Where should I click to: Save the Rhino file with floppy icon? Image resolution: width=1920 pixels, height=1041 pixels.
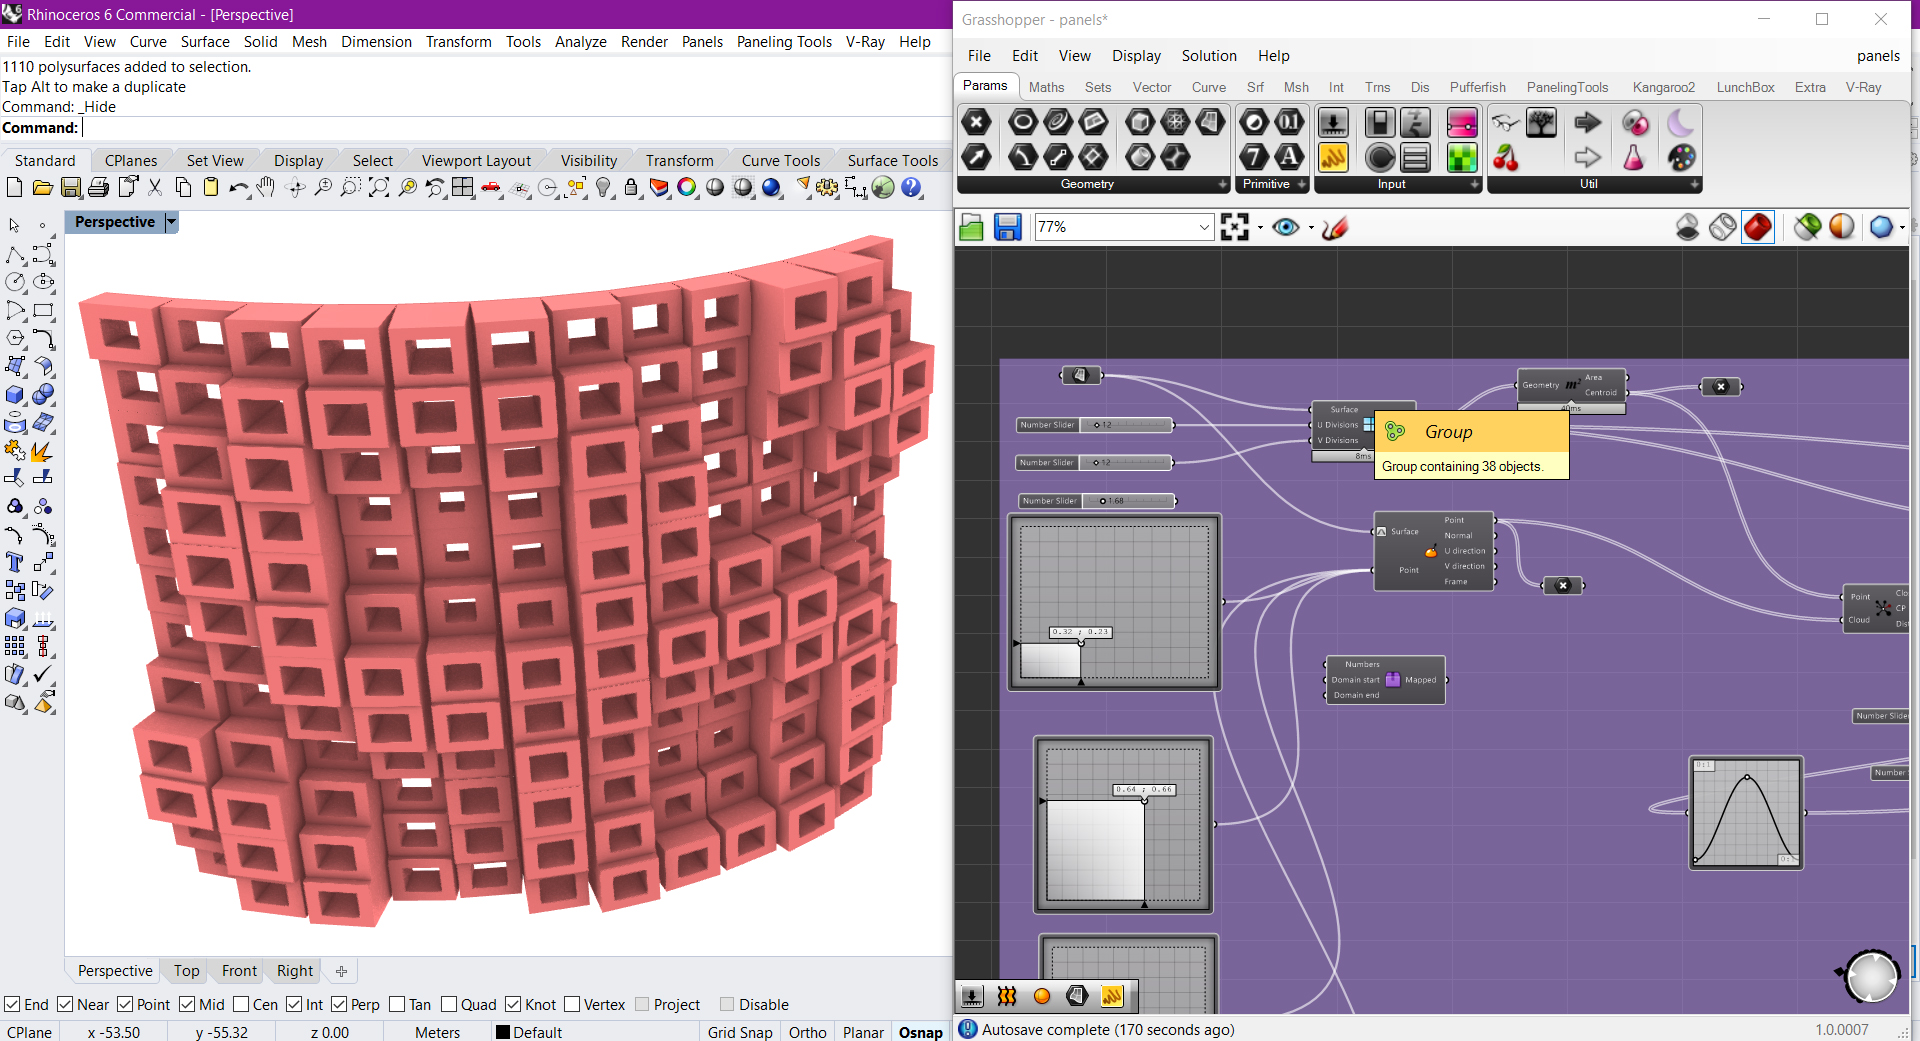(70, 188)
